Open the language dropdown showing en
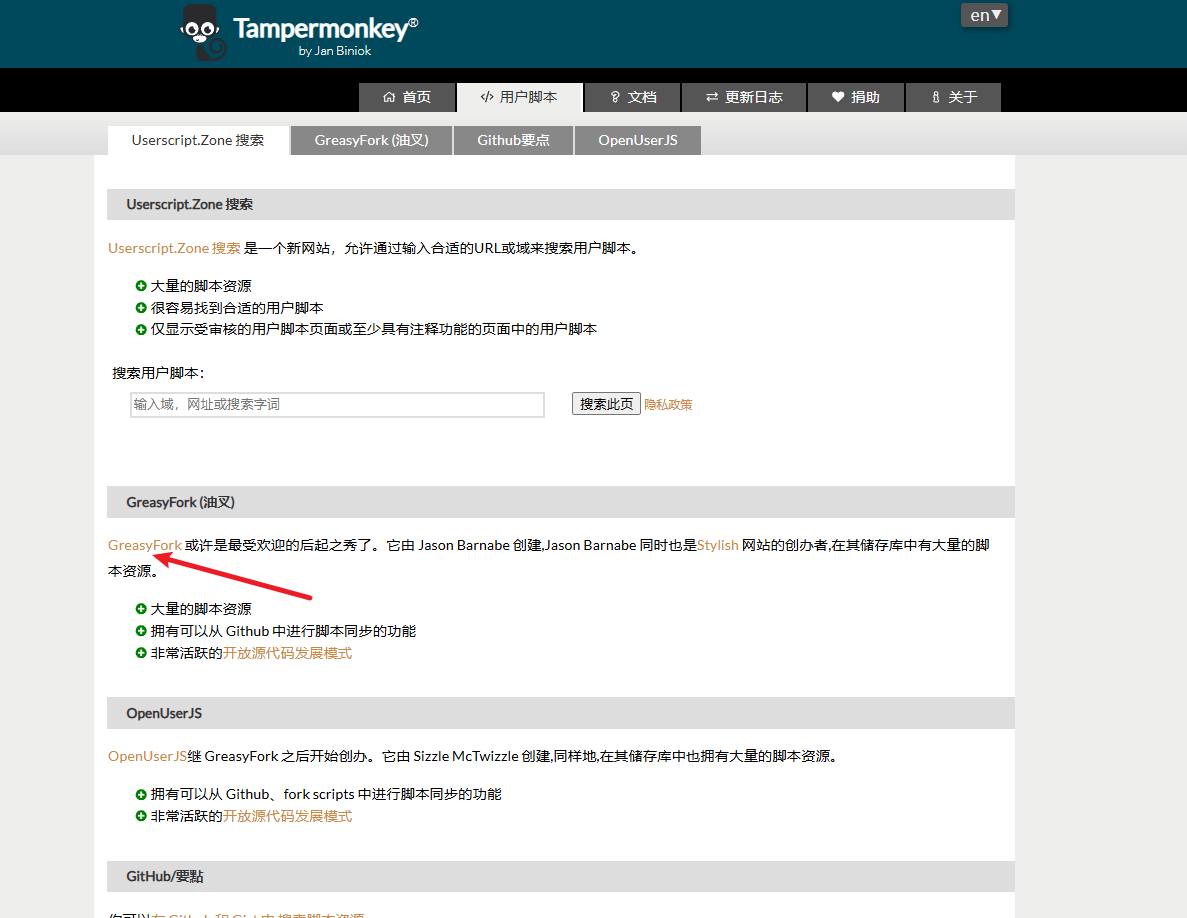The width and height of the screenshot is (1187, 918). 984,15
